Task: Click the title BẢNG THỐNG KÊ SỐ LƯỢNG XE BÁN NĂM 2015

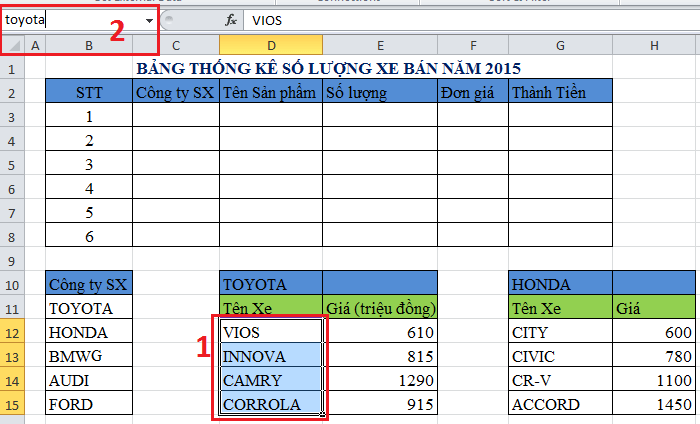Action: click(x=329, y=69)
